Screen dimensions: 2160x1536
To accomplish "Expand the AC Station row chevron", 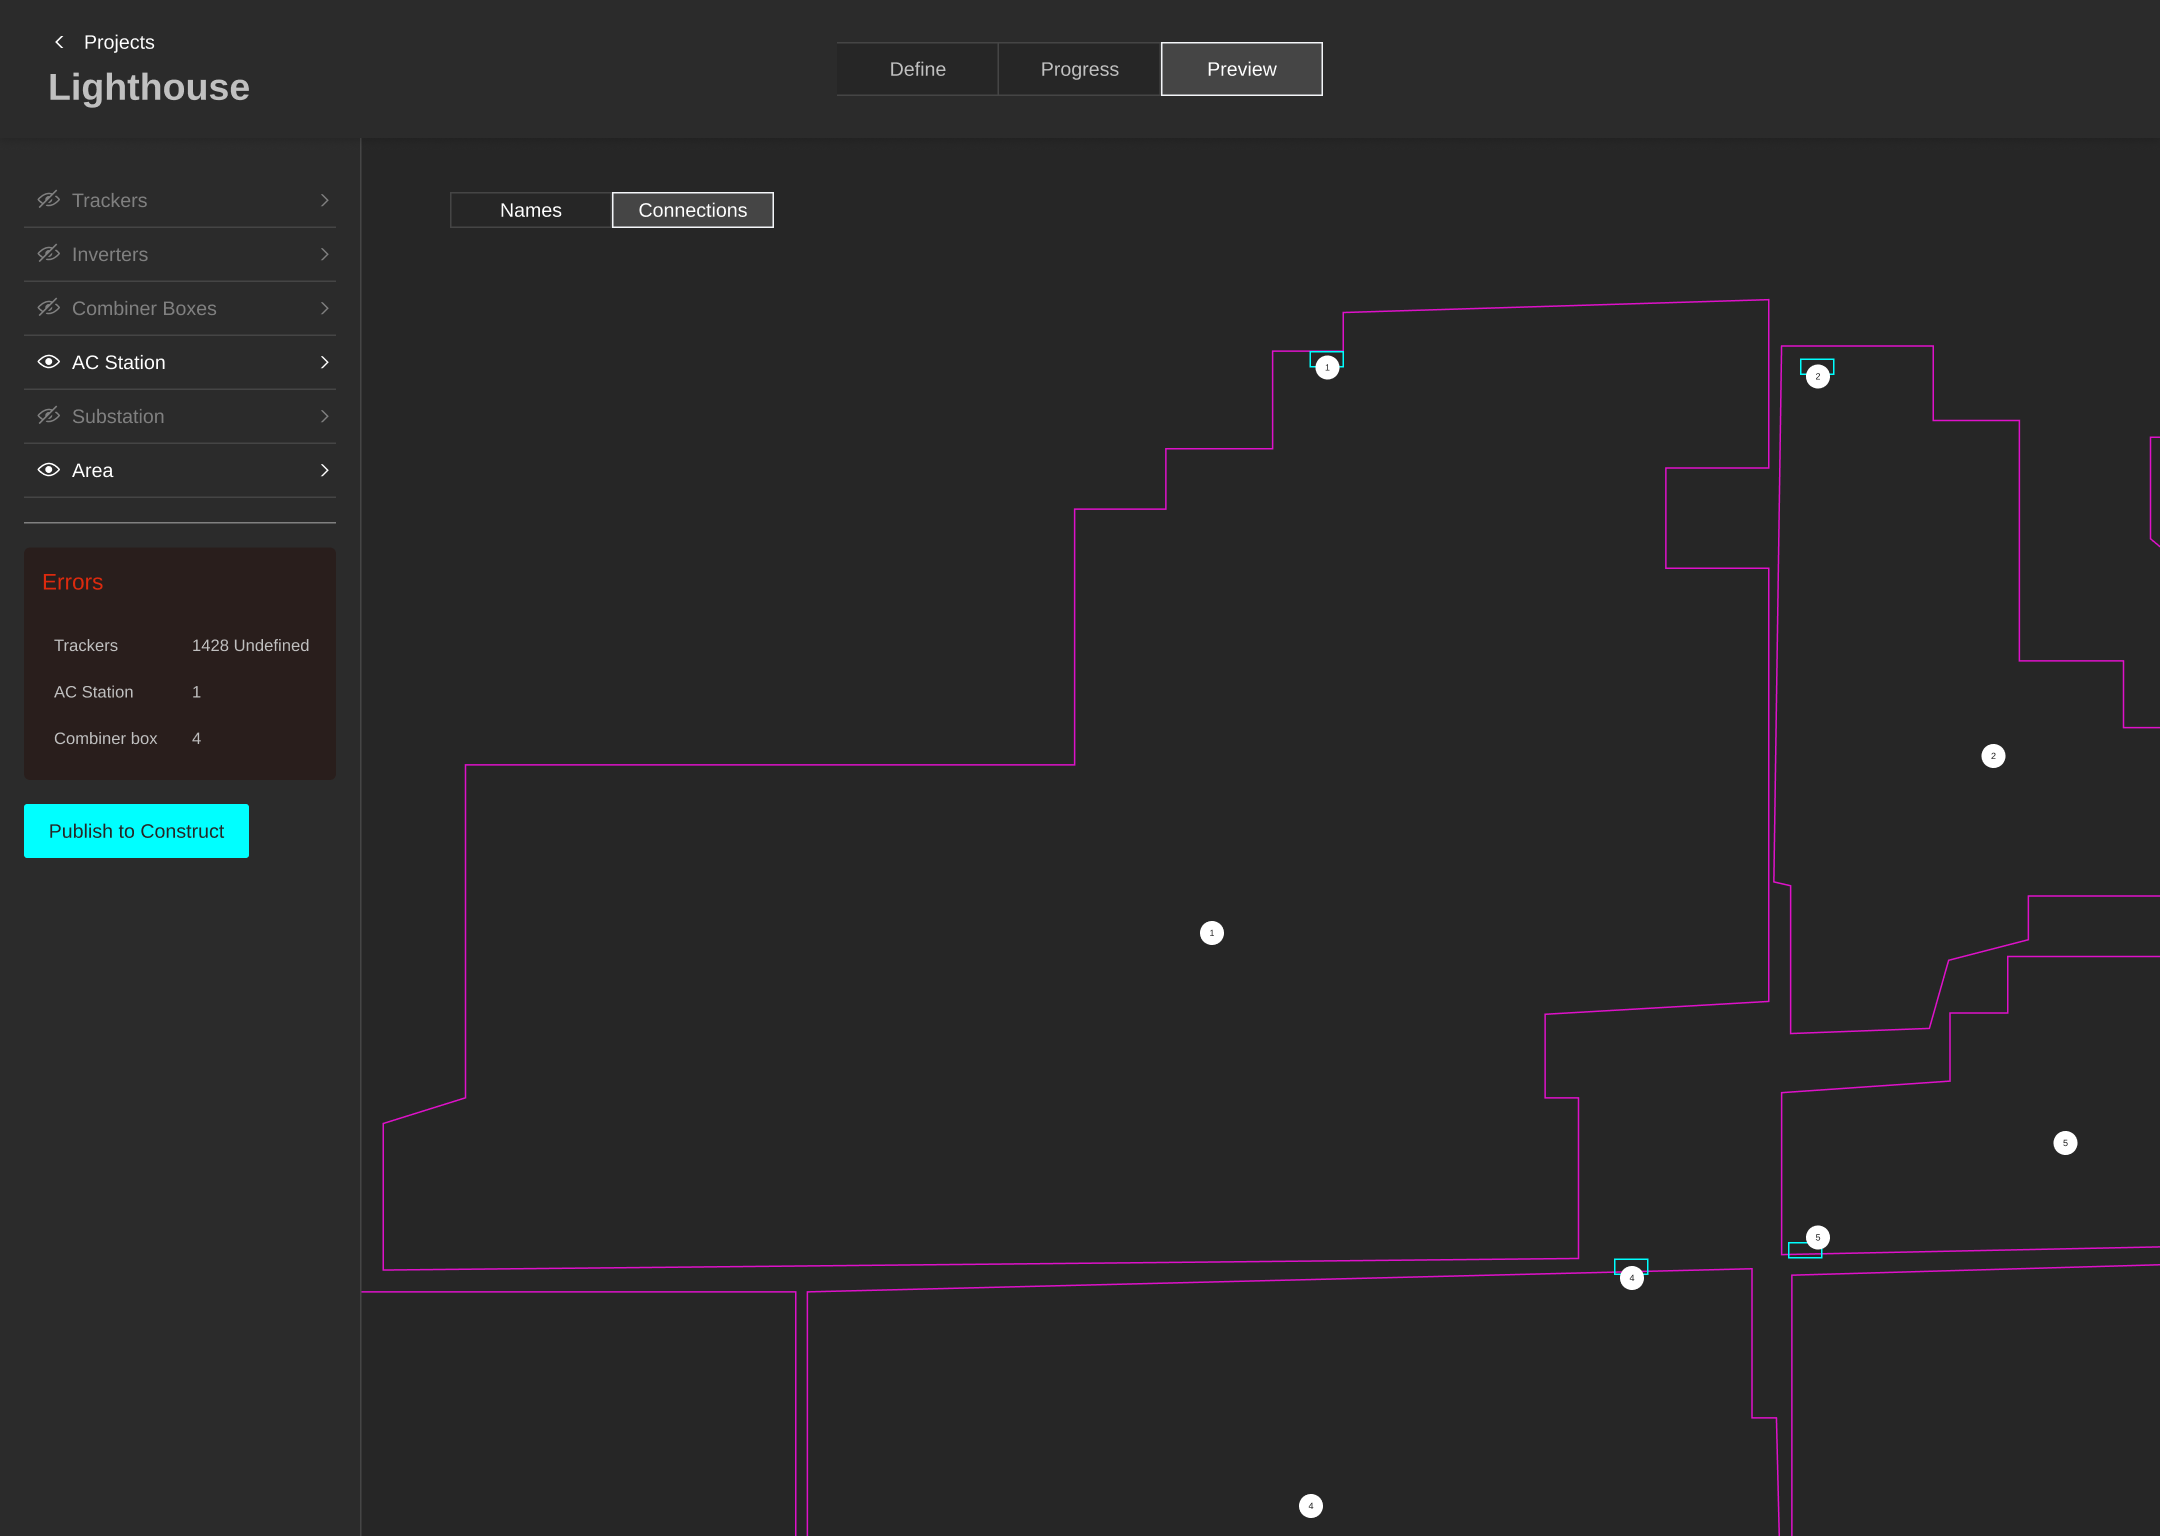I will tap(324, 362).
